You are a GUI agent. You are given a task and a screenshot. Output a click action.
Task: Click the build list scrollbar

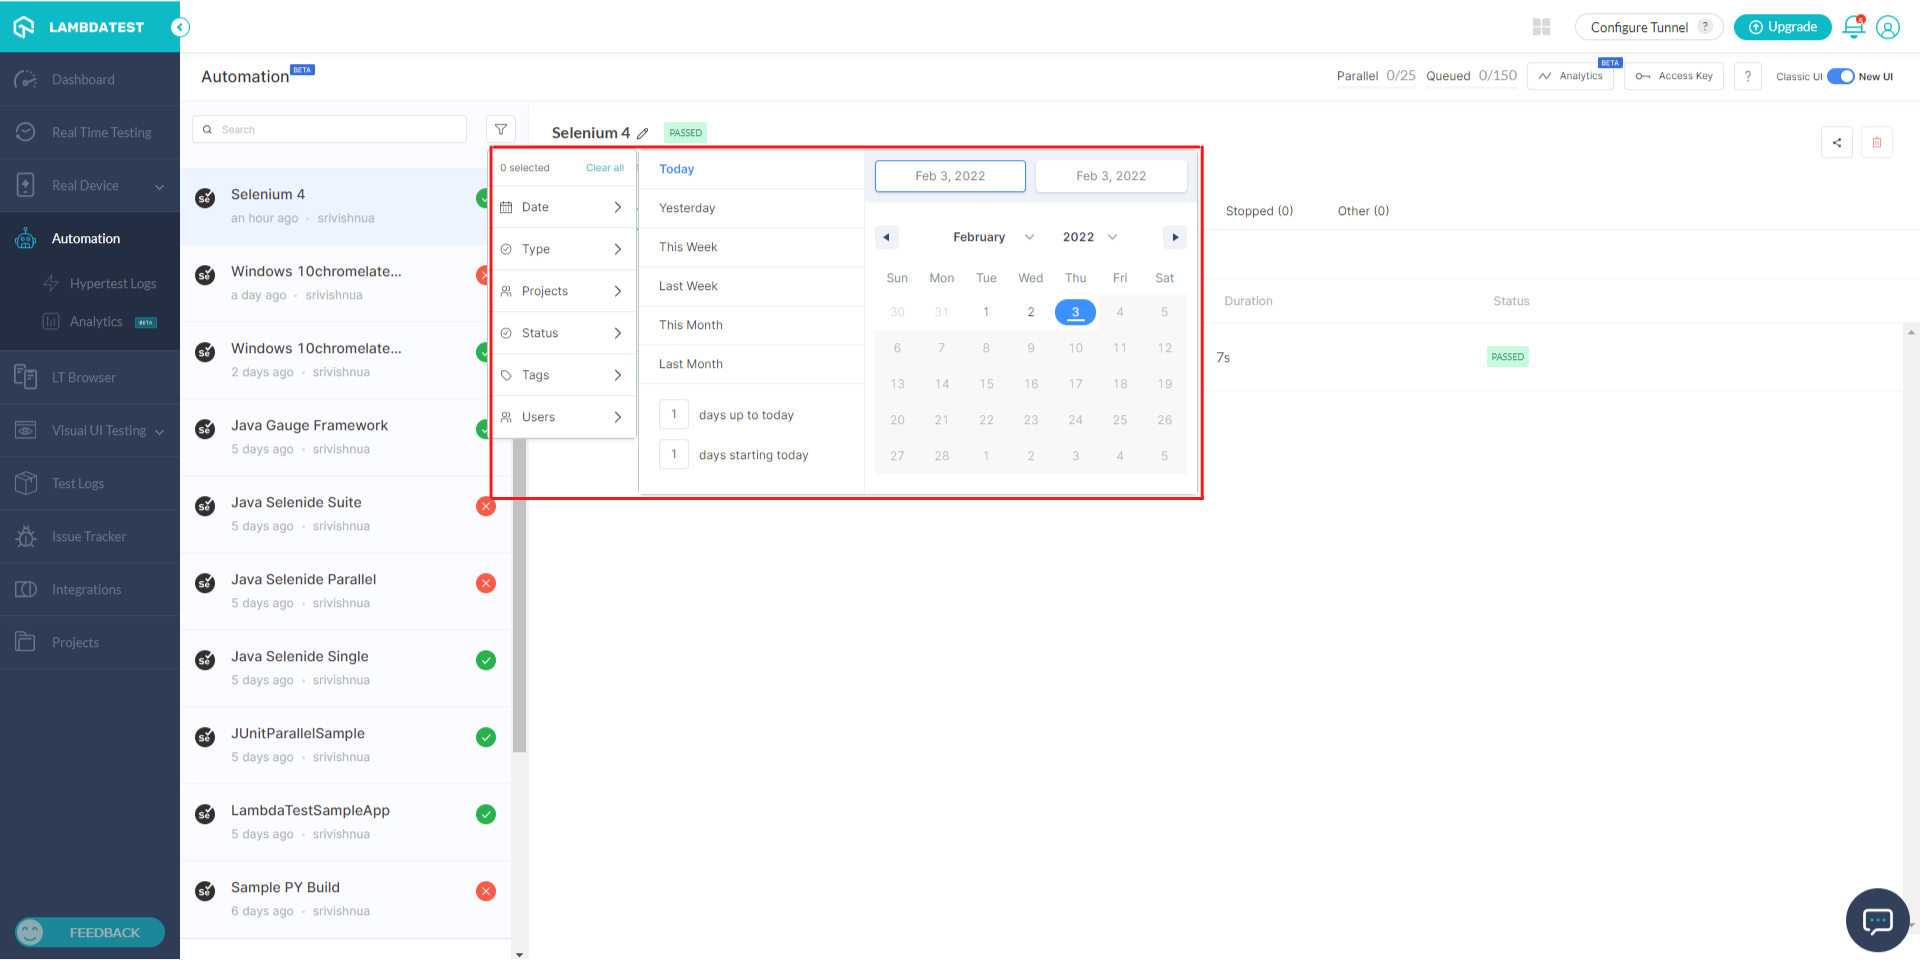[x=519, y=595]
